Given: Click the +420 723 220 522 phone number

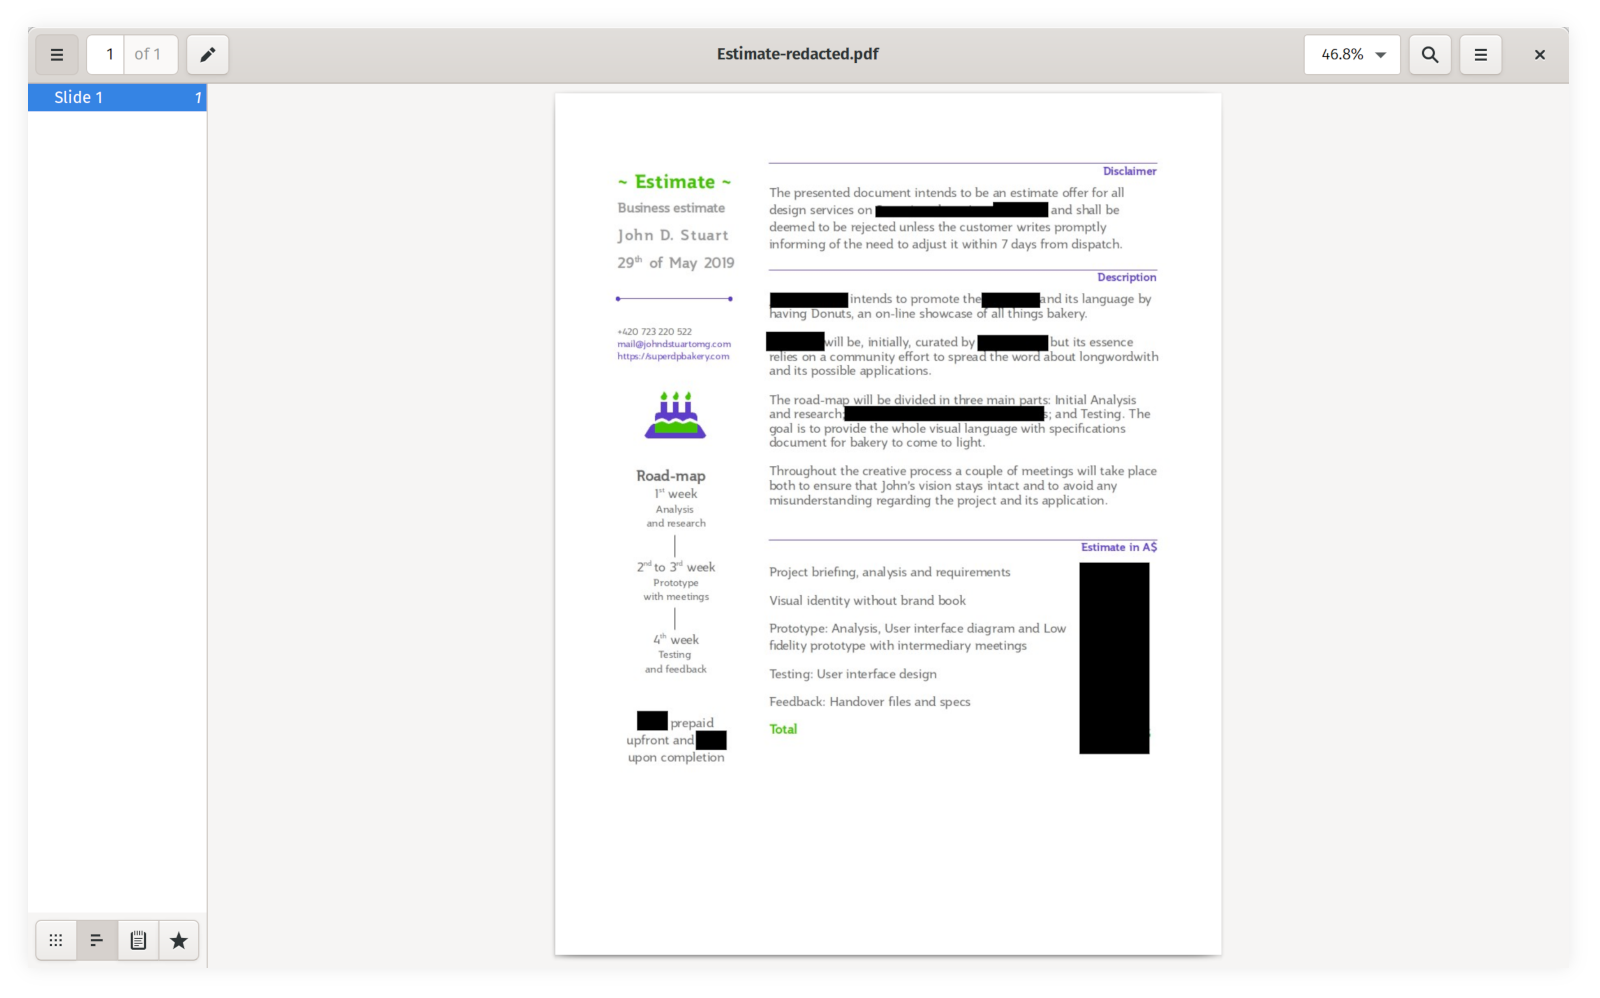Looking at the screenshot, I should coord(654,331).
